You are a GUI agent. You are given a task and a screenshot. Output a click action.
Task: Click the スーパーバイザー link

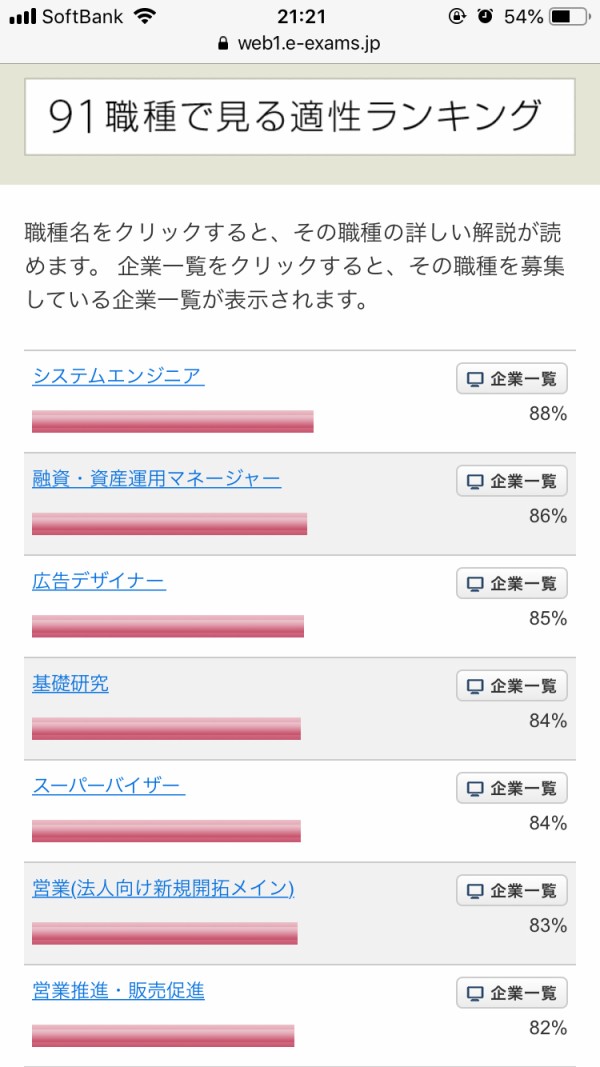106,787
